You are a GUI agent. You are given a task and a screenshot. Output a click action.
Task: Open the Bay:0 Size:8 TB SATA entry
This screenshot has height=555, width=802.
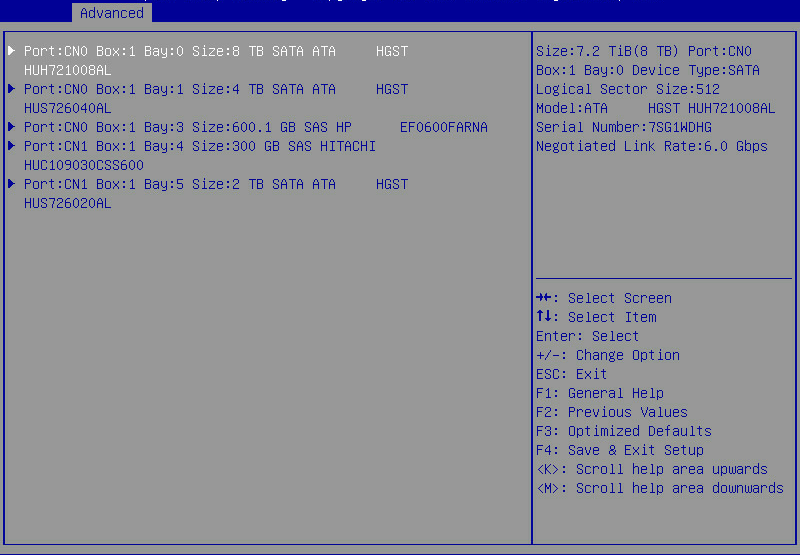[x=216, y=61]
